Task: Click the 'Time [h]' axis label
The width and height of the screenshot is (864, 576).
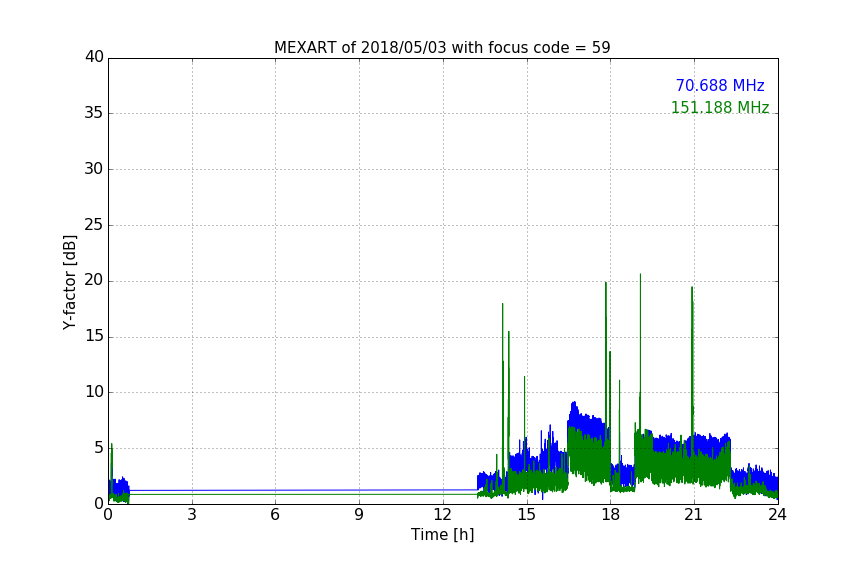Action: (x=442, y=535)
